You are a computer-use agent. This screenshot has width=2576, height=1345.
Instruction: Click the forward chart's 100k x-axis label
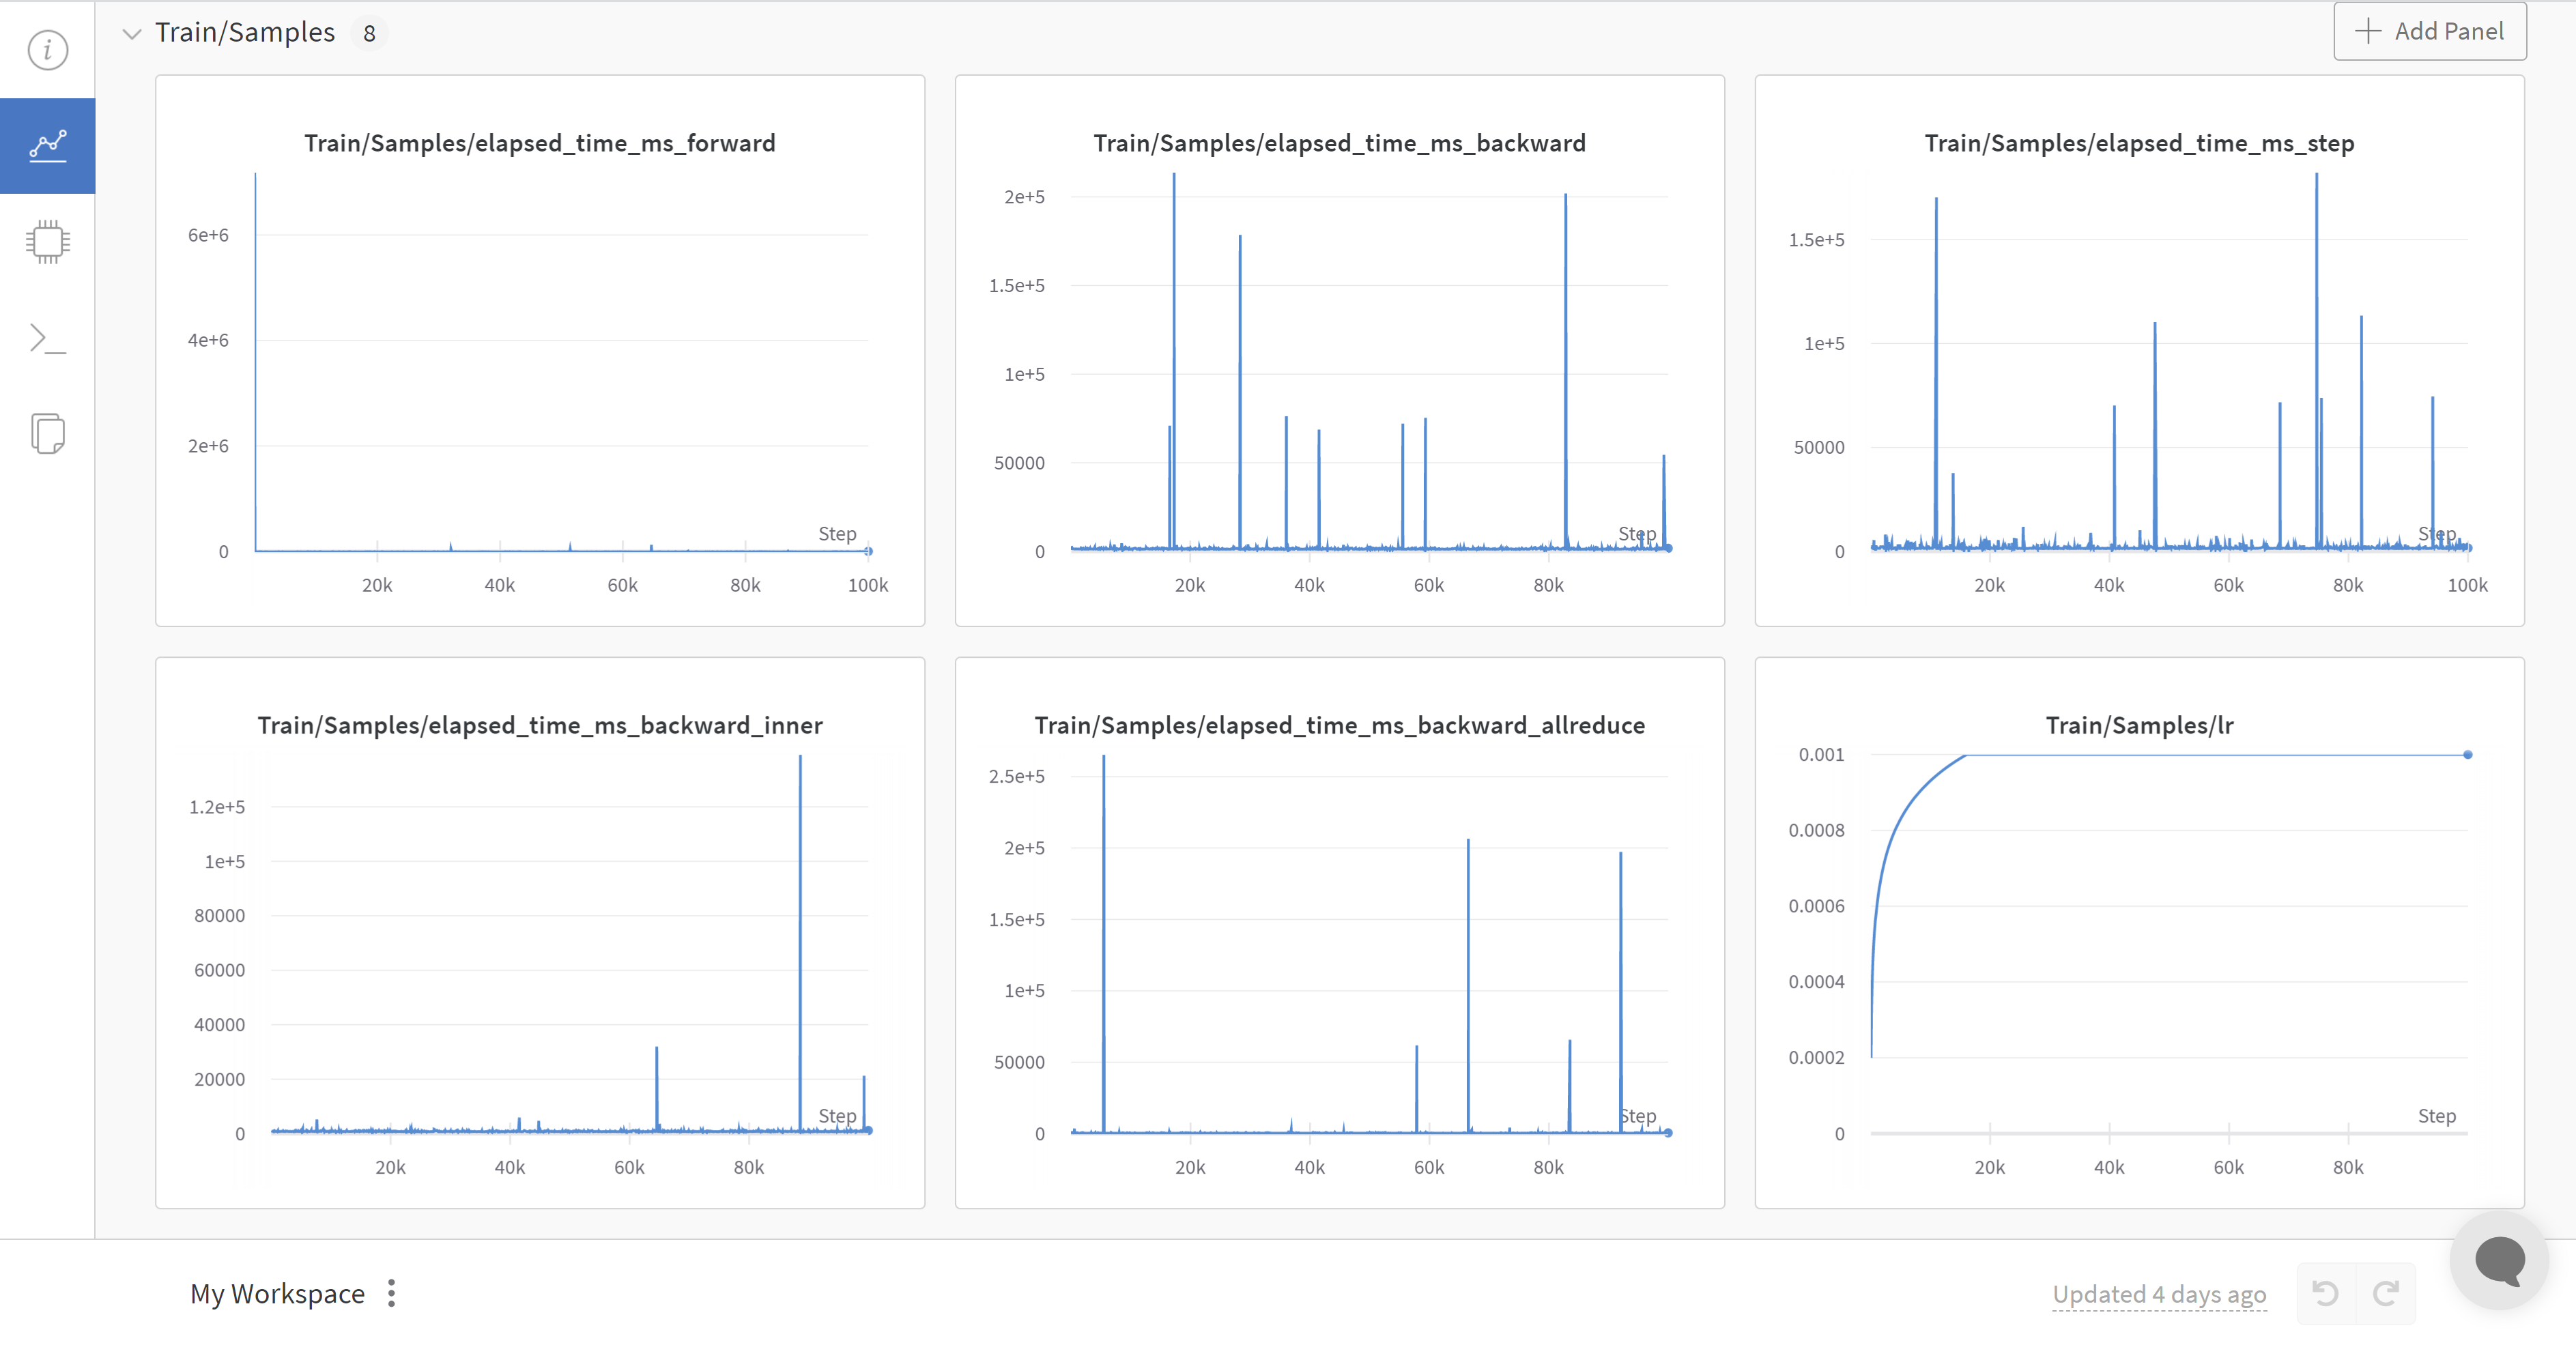868,585
